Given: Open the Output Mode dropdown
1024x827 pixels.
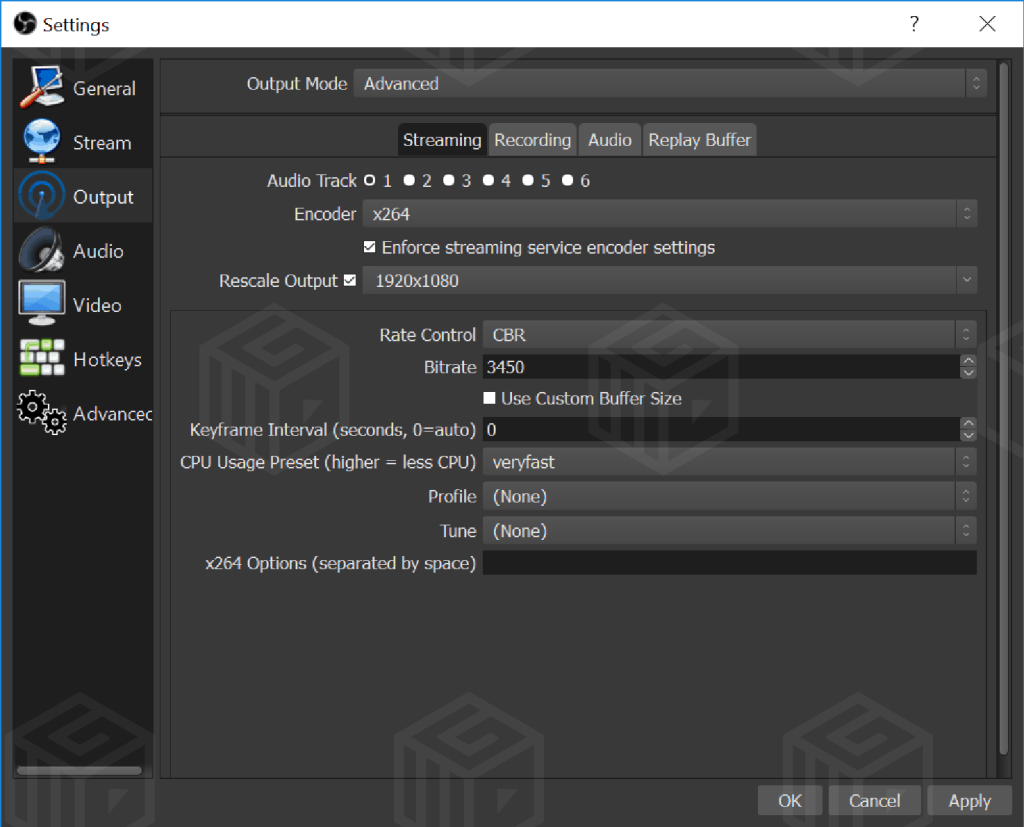Looking at the screenshot, I should [670, 84].
